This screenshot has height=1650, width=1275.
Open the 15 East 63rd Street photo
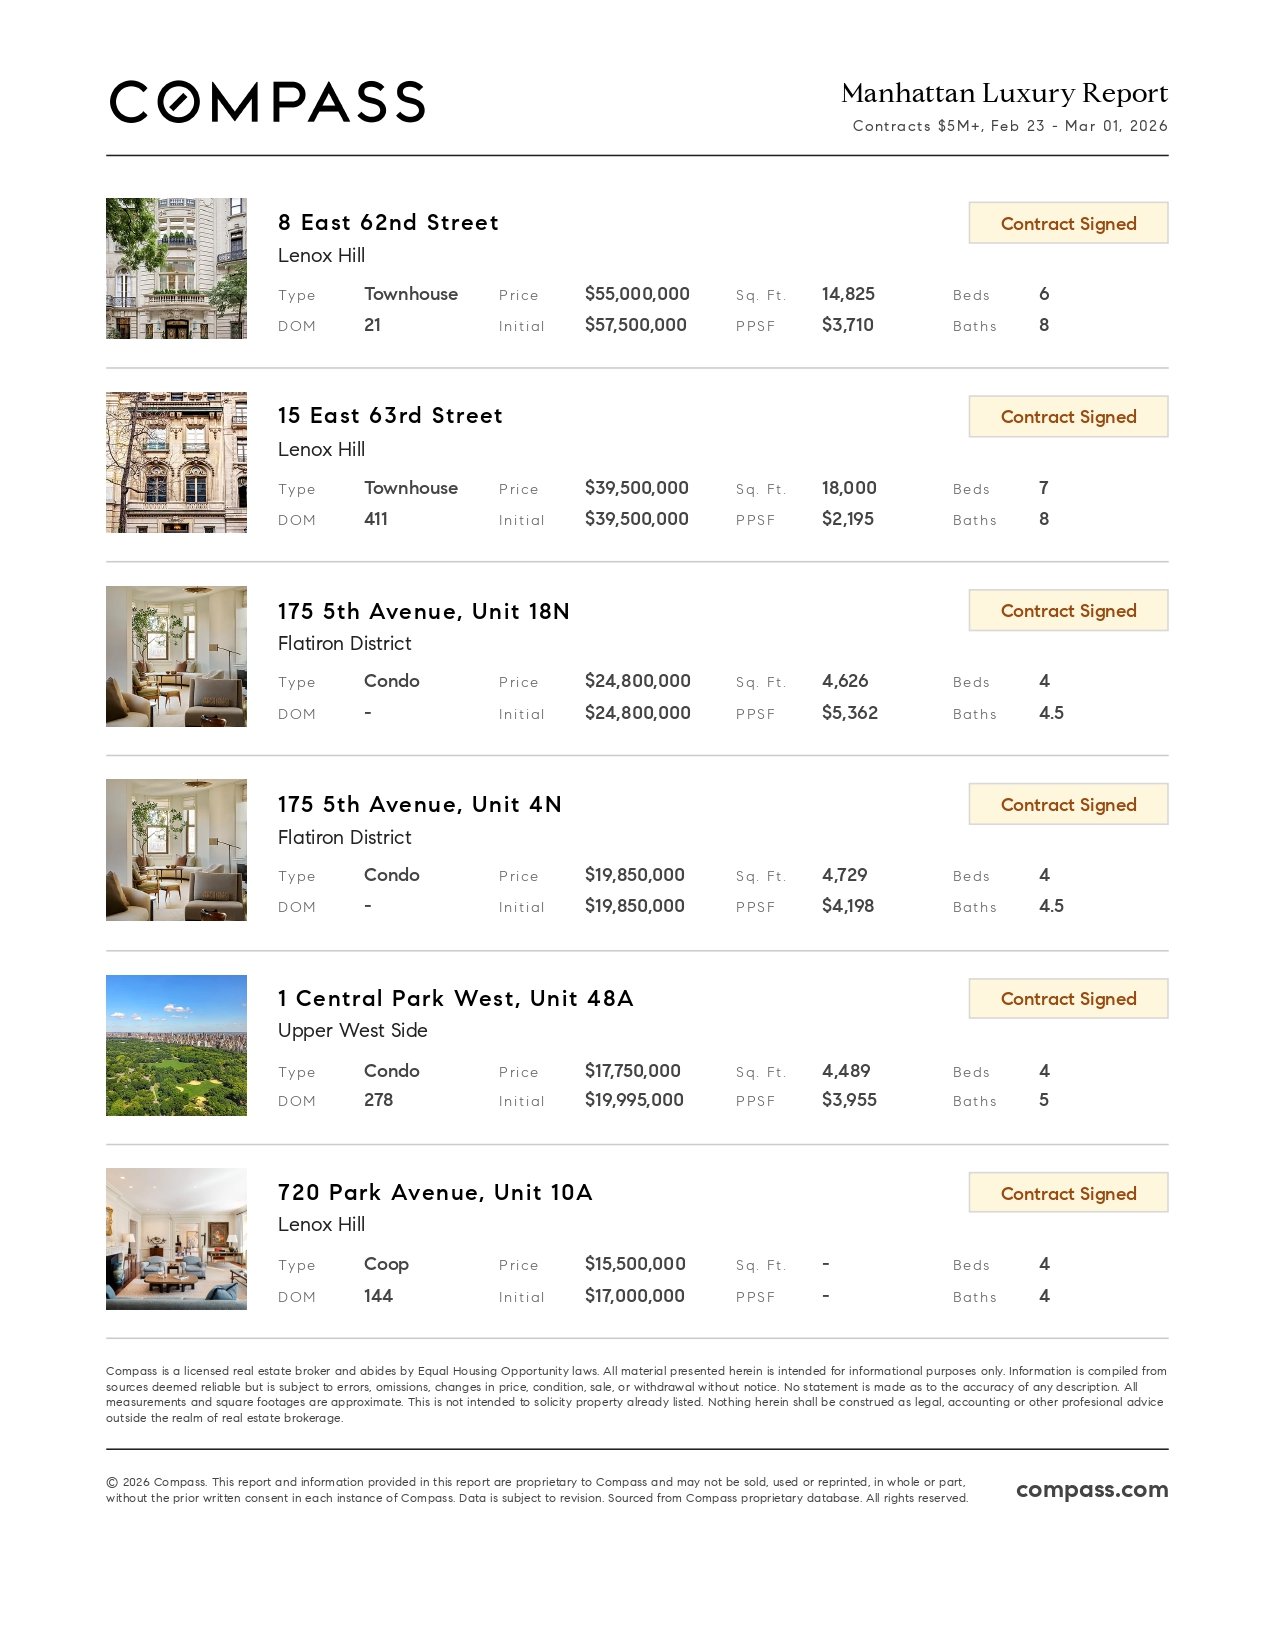[176, 462]
